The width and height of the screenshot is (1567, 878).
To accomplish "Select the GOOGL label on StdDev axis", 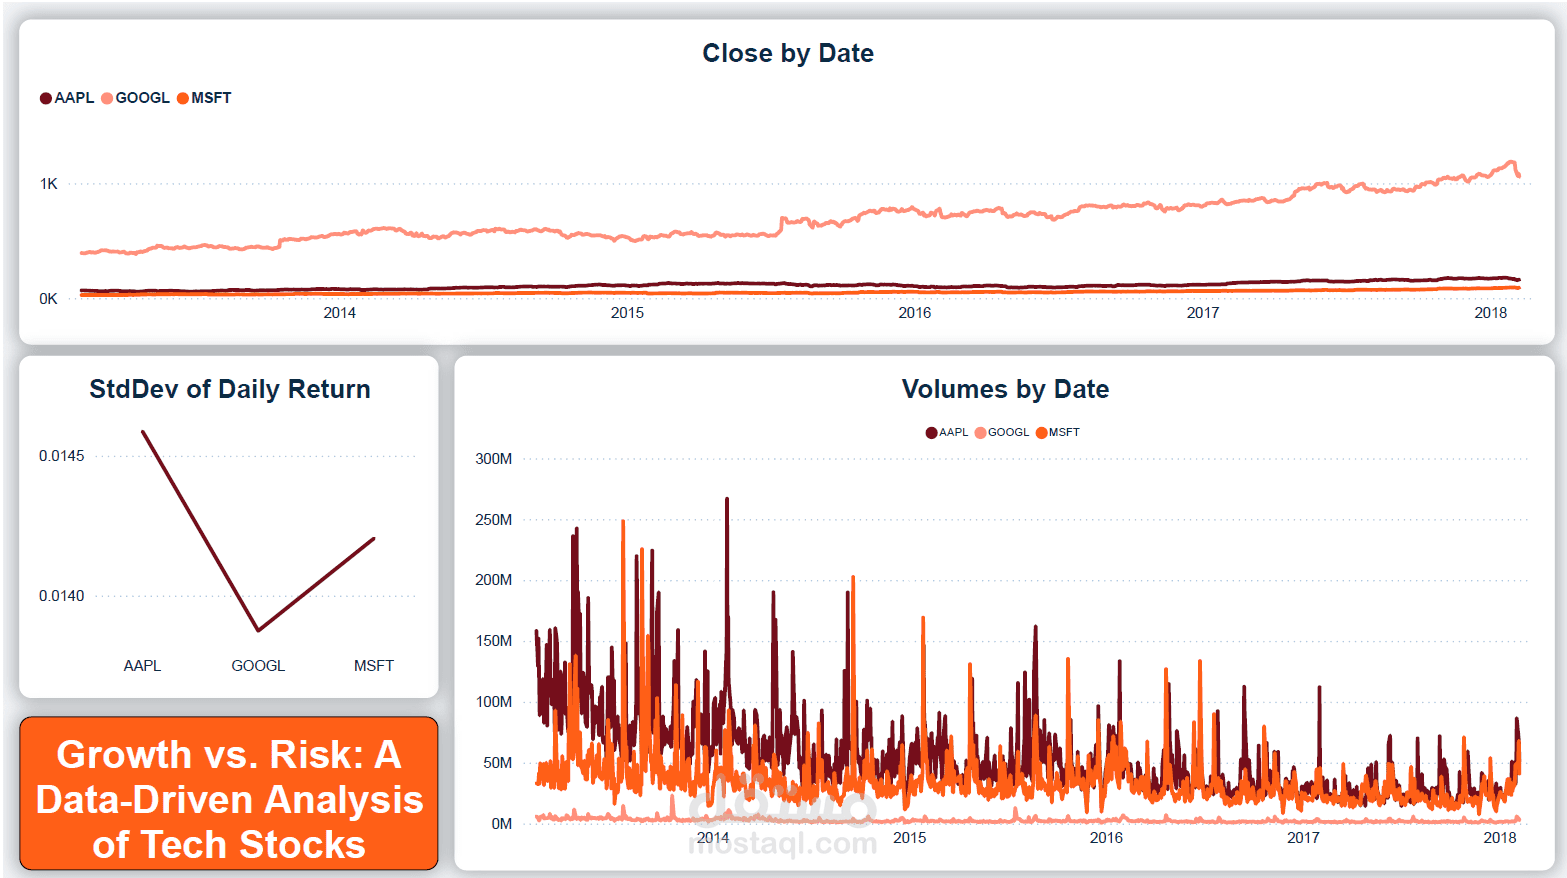I will [257, 664].
